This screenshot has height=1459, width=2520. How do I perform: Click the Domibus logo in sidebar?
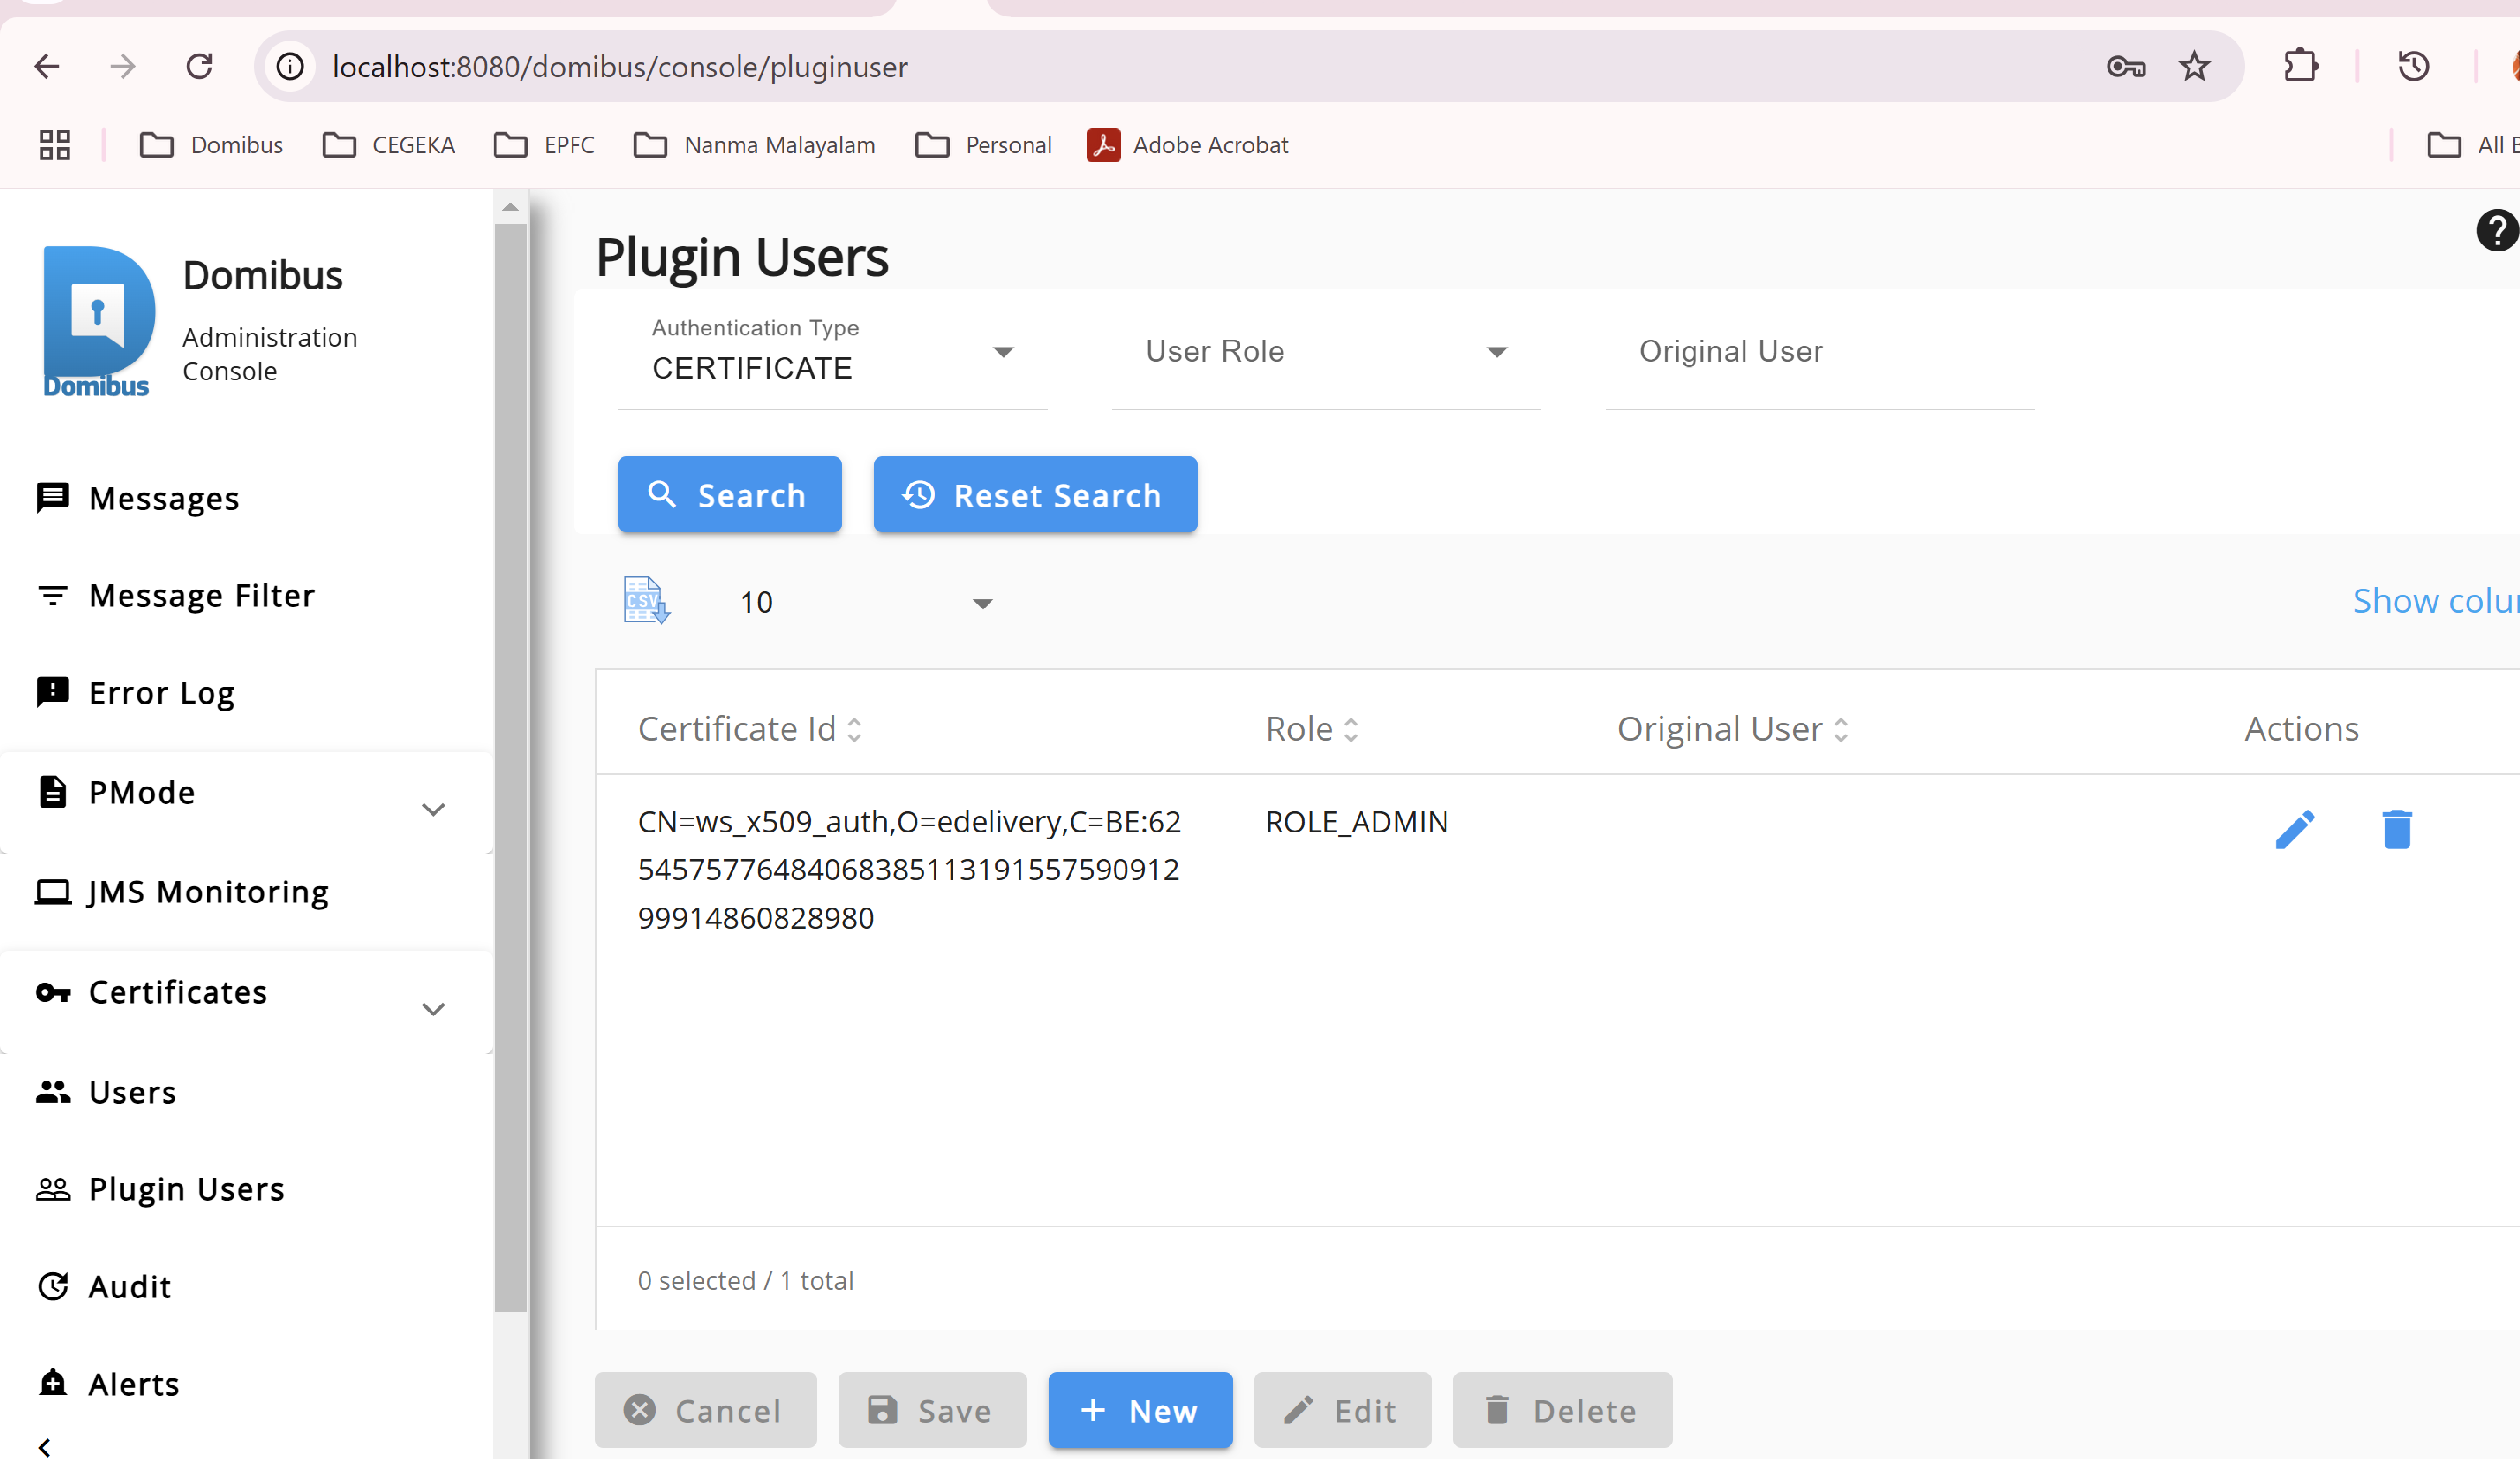(98, 321)
